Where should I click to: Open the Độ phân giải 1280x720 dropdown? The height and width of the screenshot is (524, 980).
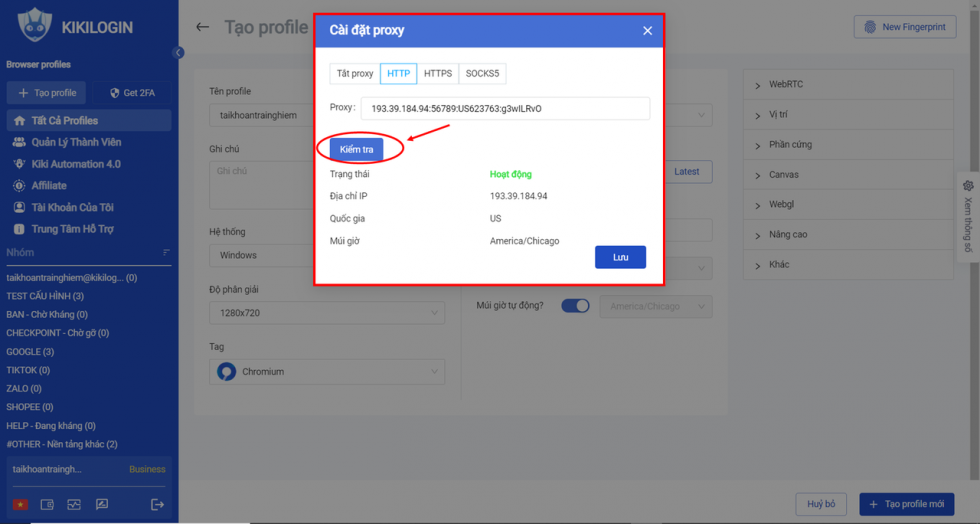point(327,313)
